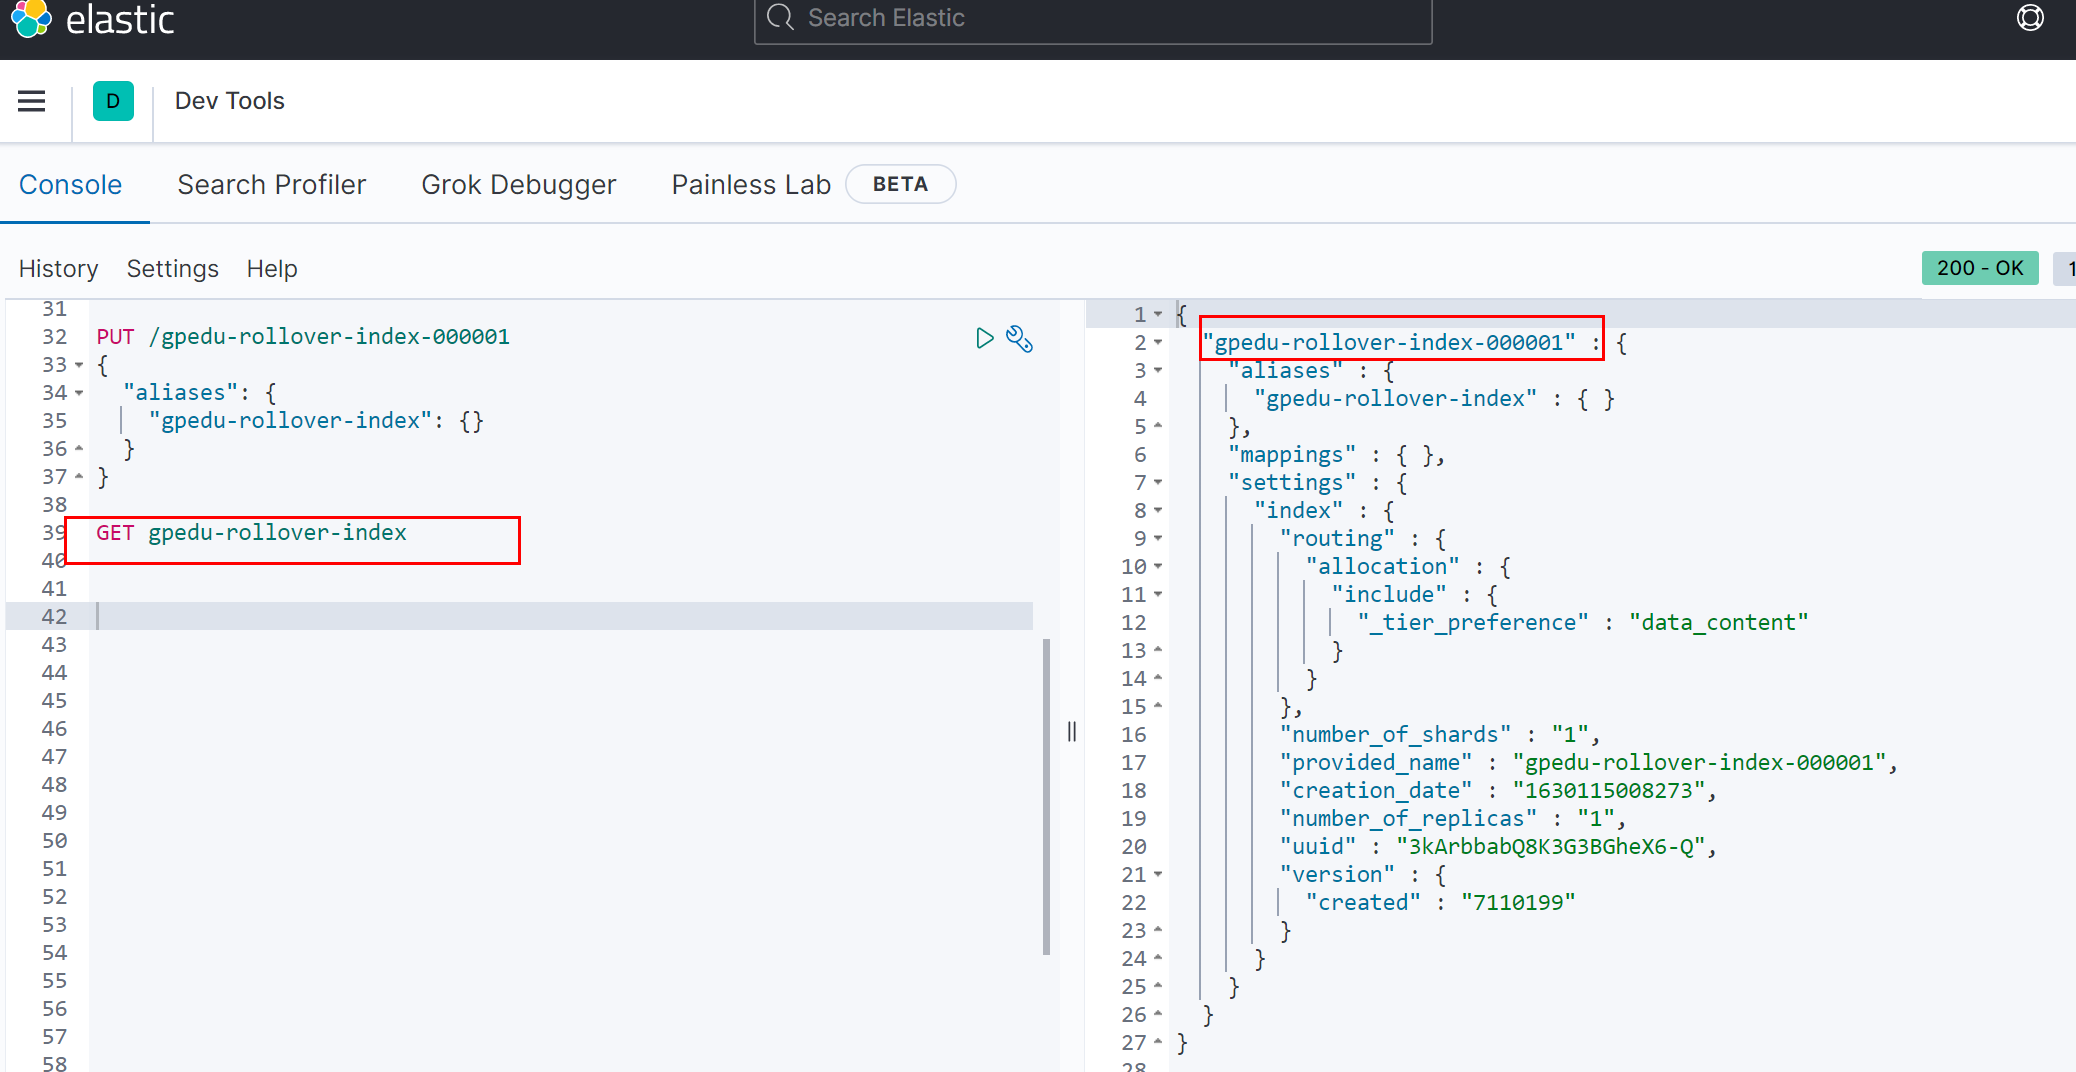Open the console Help

point(272,269)
